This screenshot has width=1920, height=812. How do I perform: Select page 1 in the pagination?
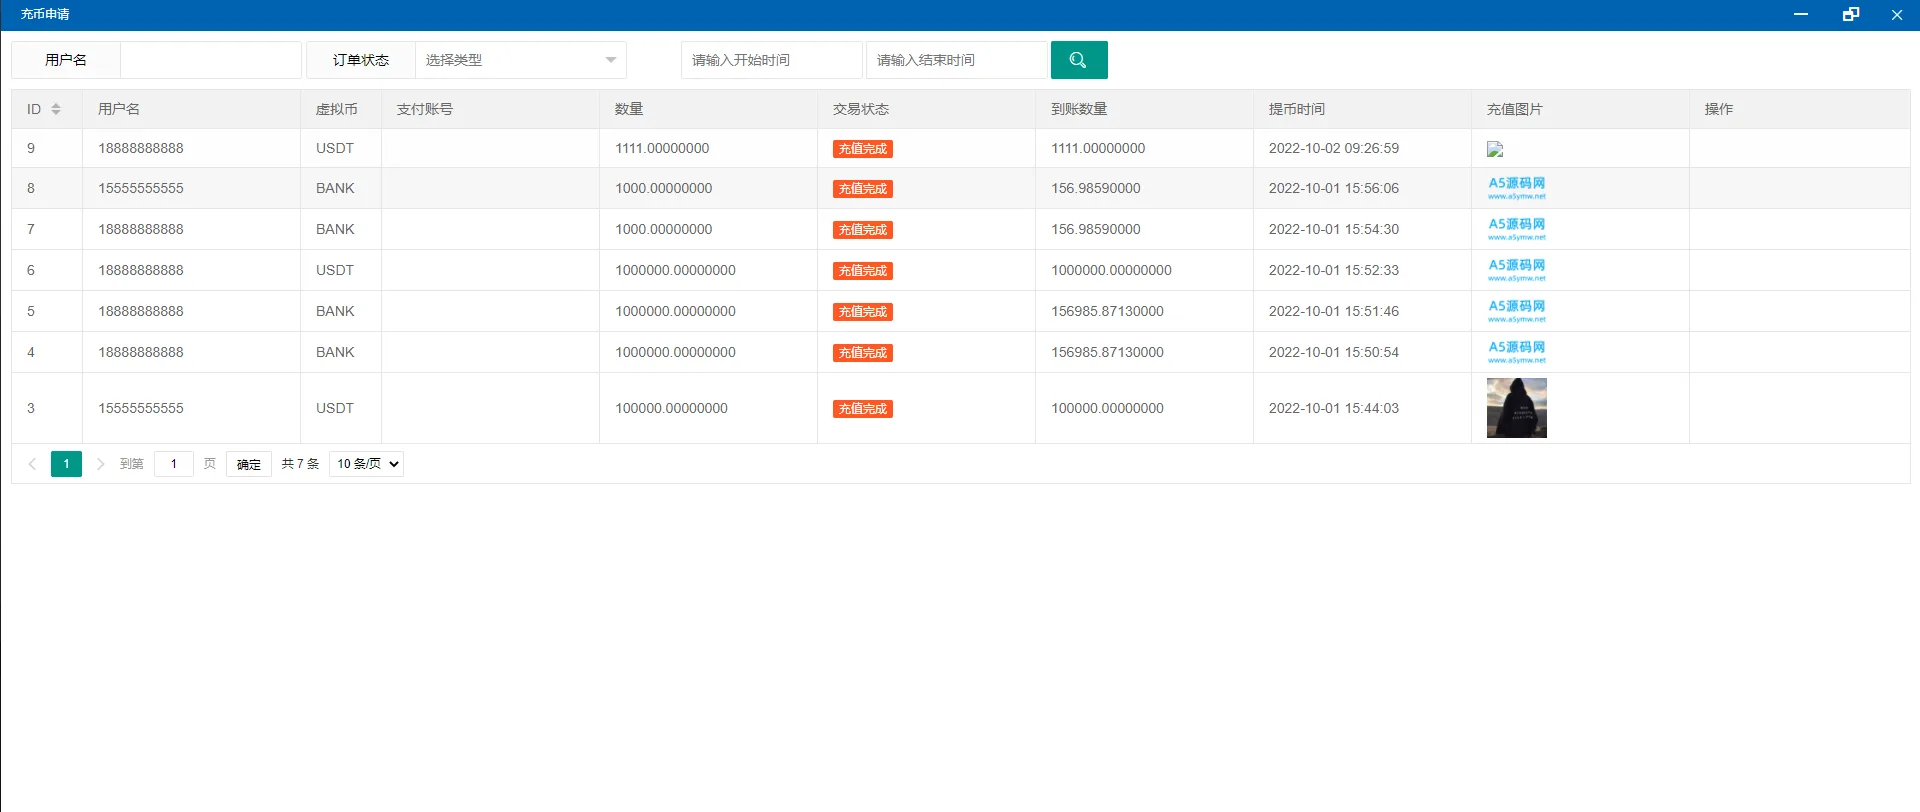[x=66, y=464]
